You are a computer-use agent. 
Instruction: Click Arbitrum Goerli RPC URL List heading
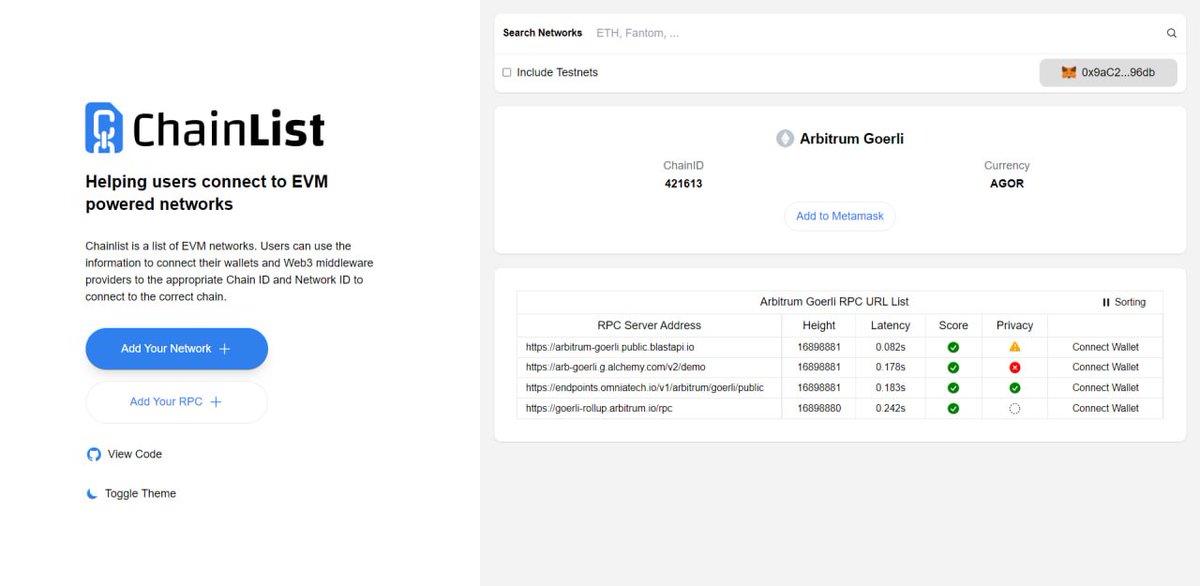coord(834,302)
